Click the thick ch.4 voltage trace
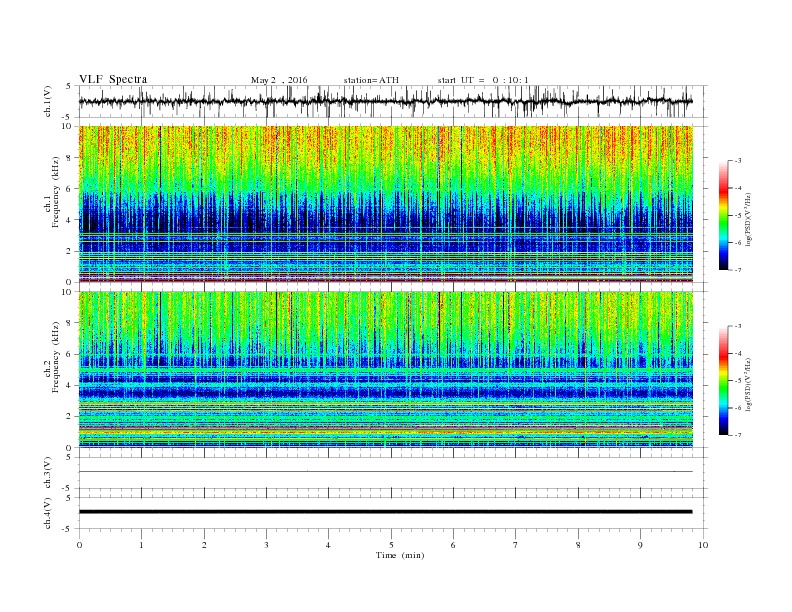Image resolution: width=792 pixels, height=612 pixels. pyautogui.click(x=385, y=512)
